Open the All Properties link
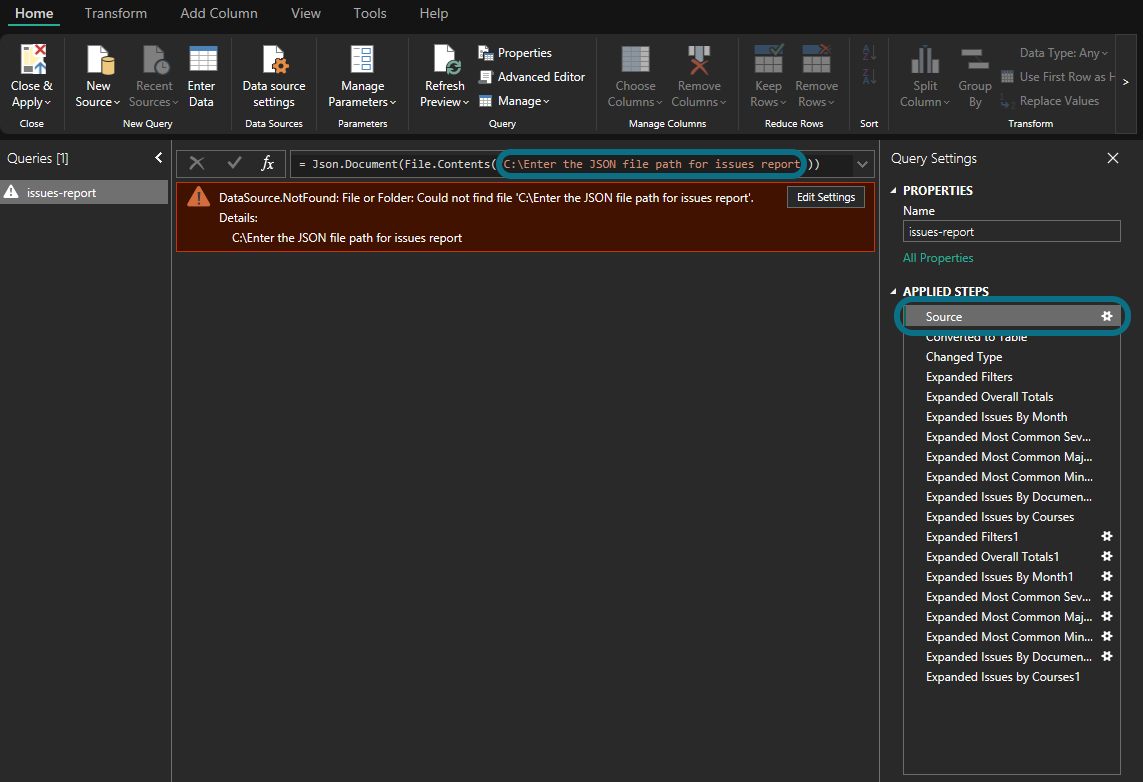 [937, 258]
